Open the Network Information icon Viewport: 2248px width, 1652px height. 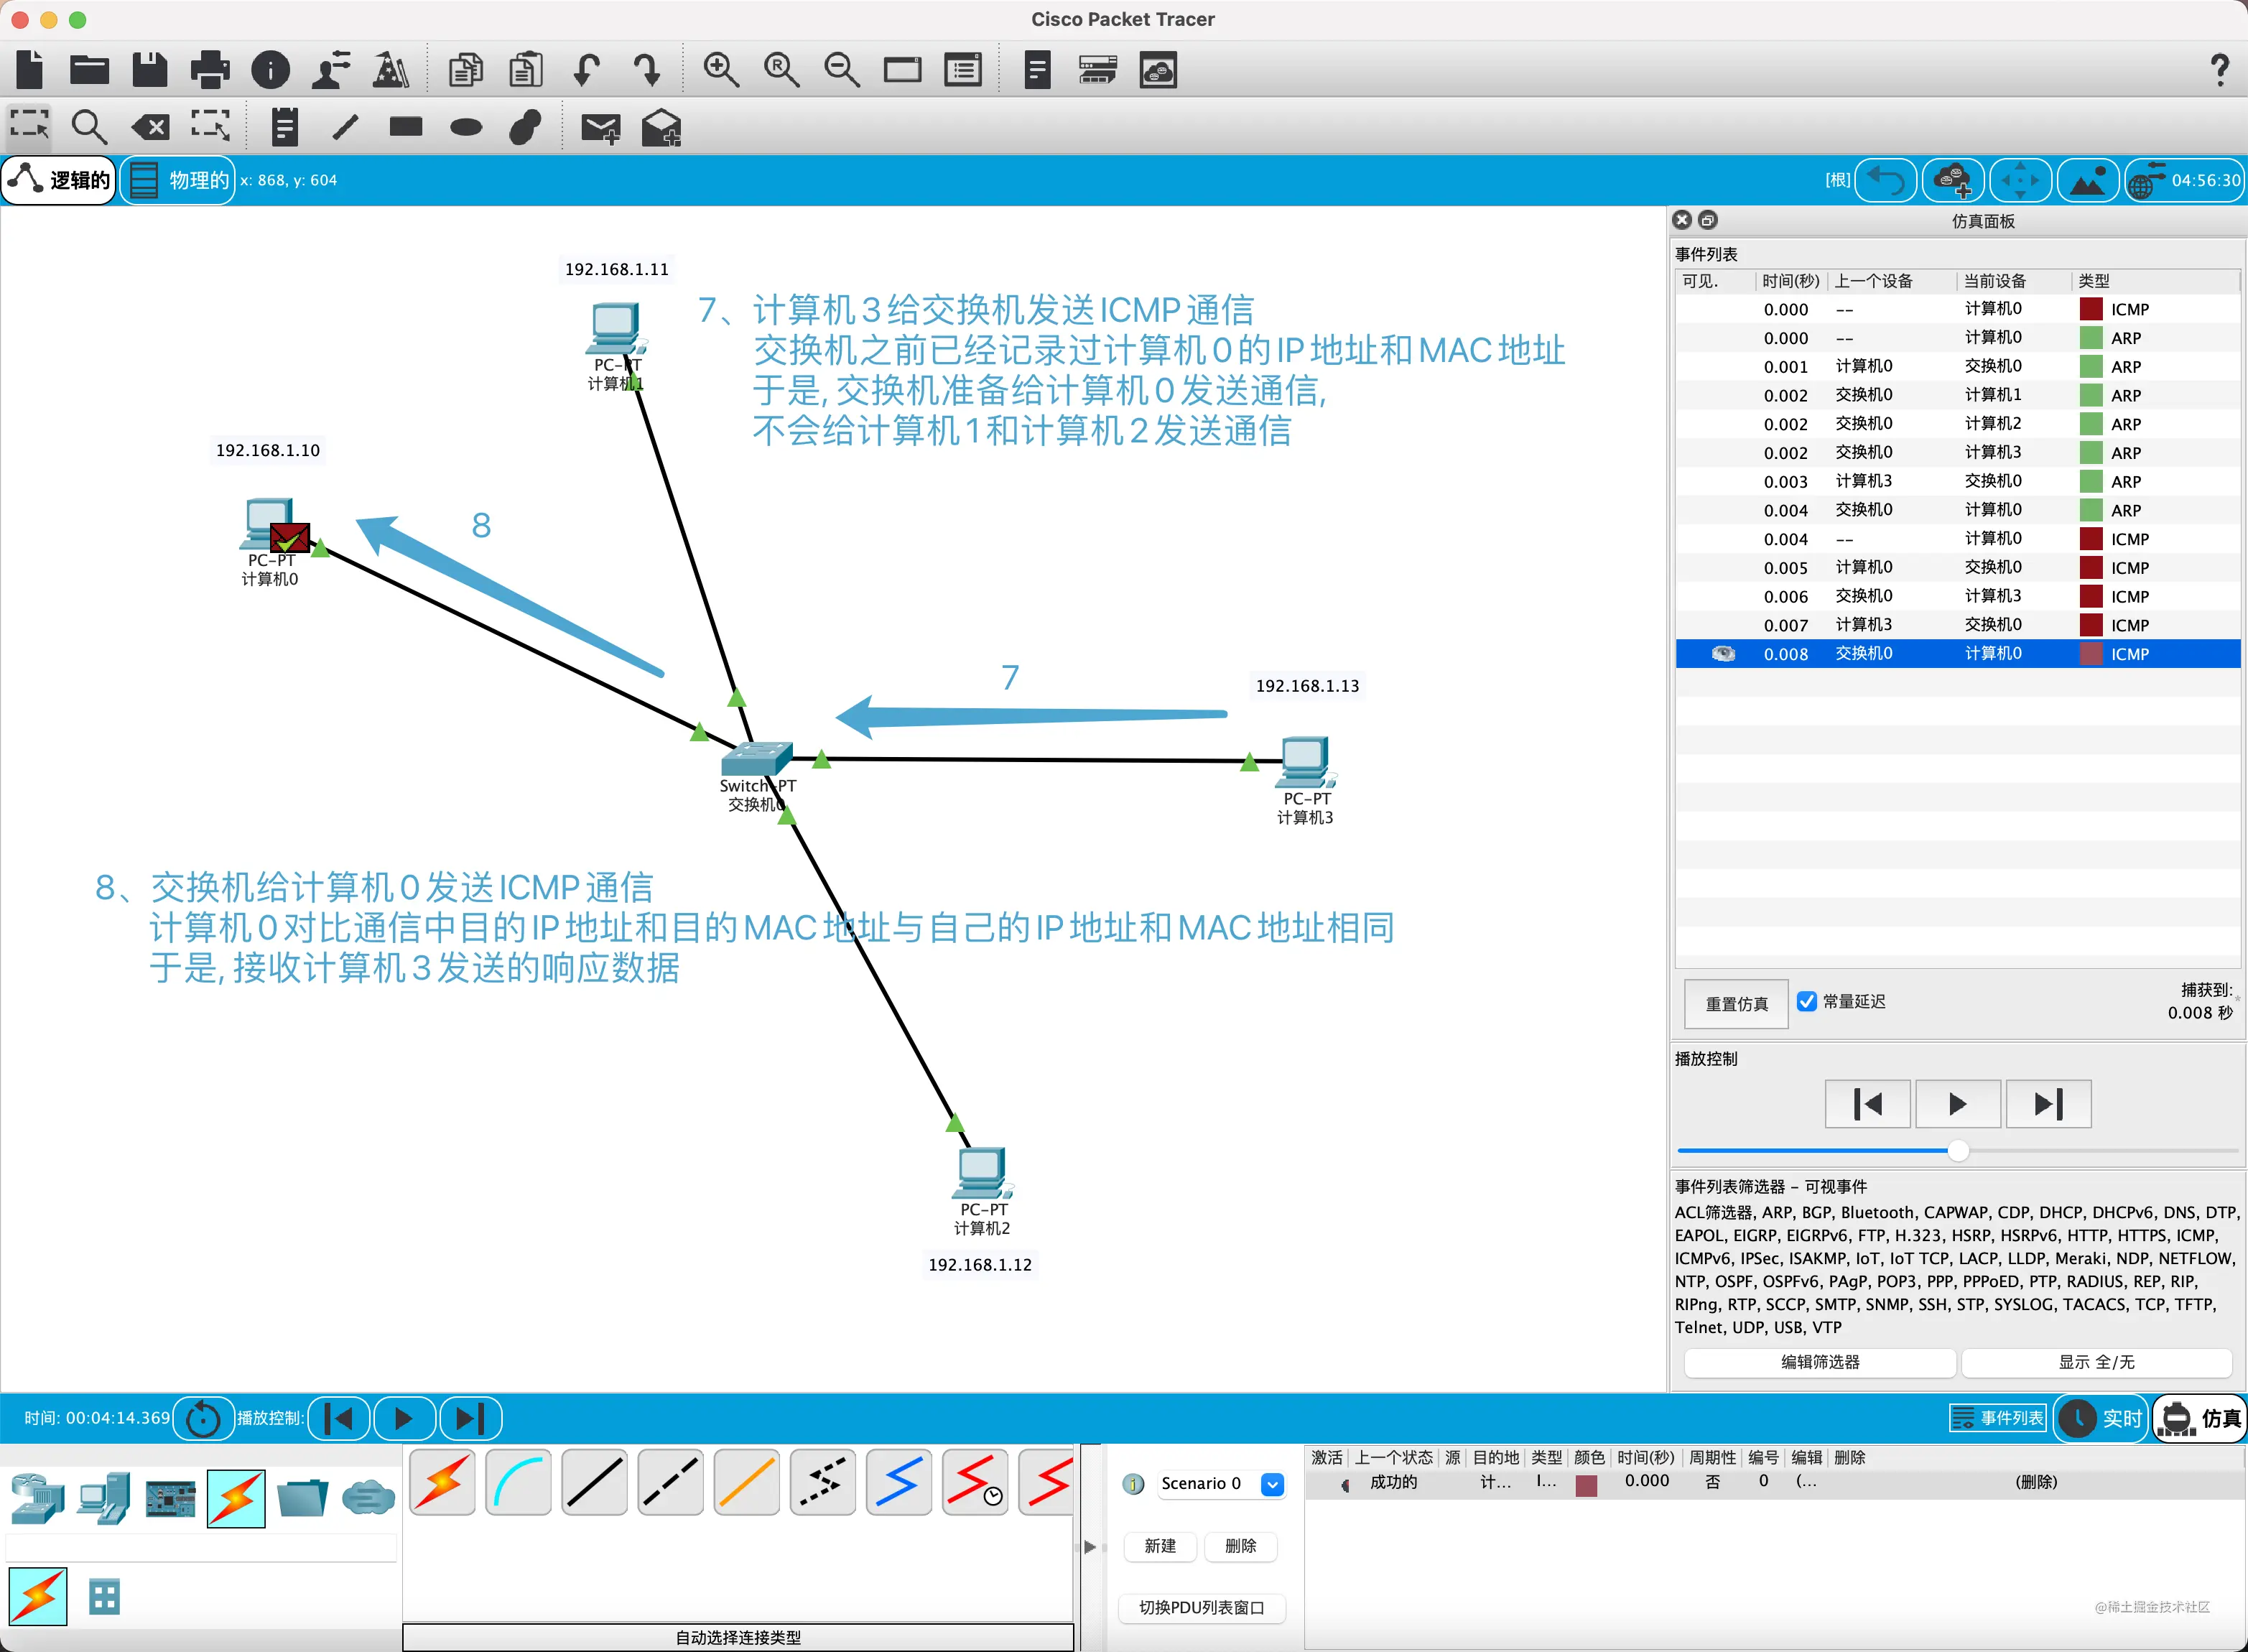click(270, 69)
